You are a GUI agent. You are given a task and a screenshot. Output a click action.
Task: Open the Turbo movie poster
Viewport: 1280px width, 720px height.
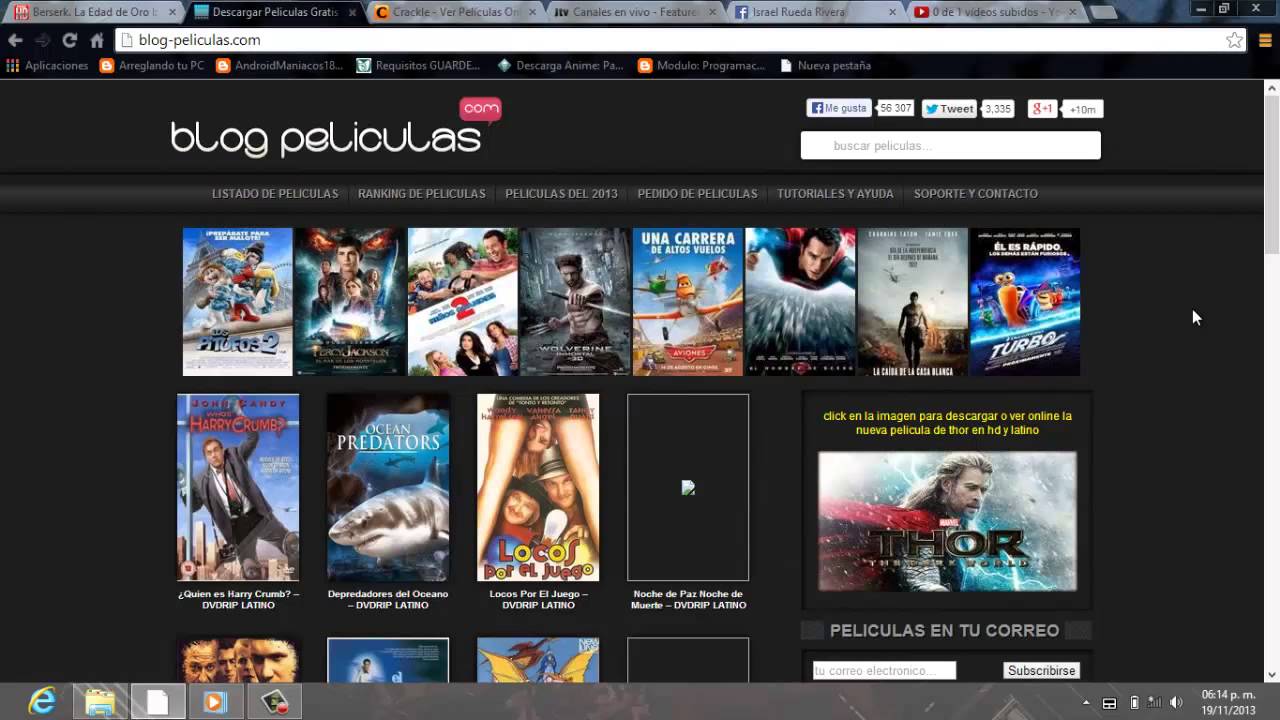point(1025,302)
